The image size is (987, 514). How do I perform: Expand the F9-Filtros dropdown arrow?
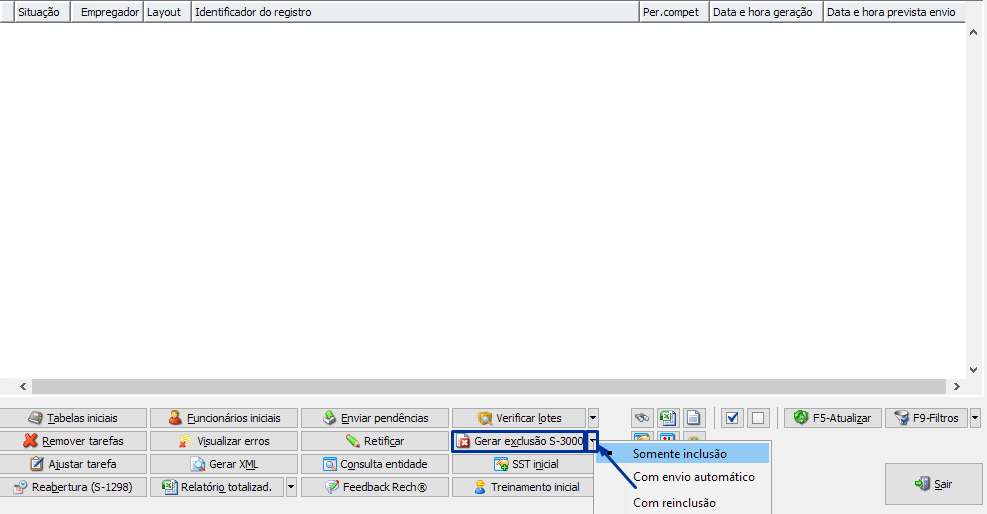(975, 418)
